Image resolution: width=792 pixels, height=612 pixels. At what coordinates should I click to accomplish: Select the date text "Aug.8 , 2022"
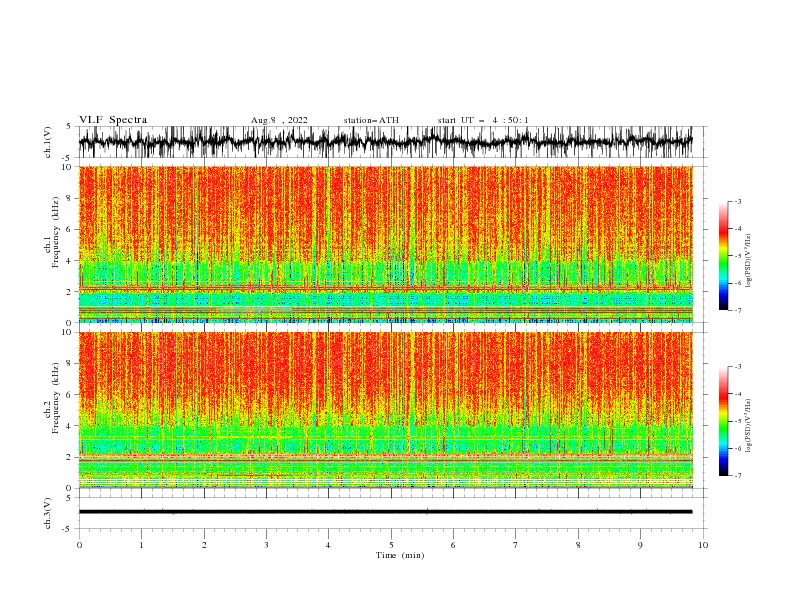click(279, 120)
